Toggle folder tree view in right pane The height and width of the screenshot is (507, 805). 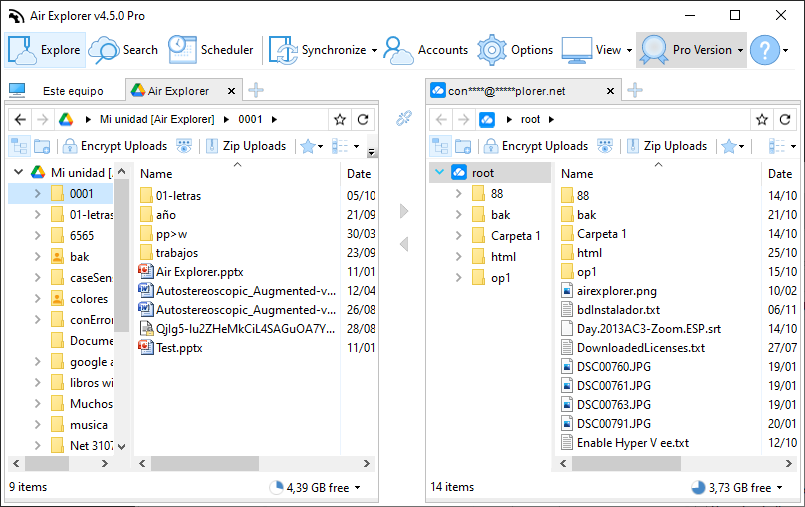coord(440,146)
